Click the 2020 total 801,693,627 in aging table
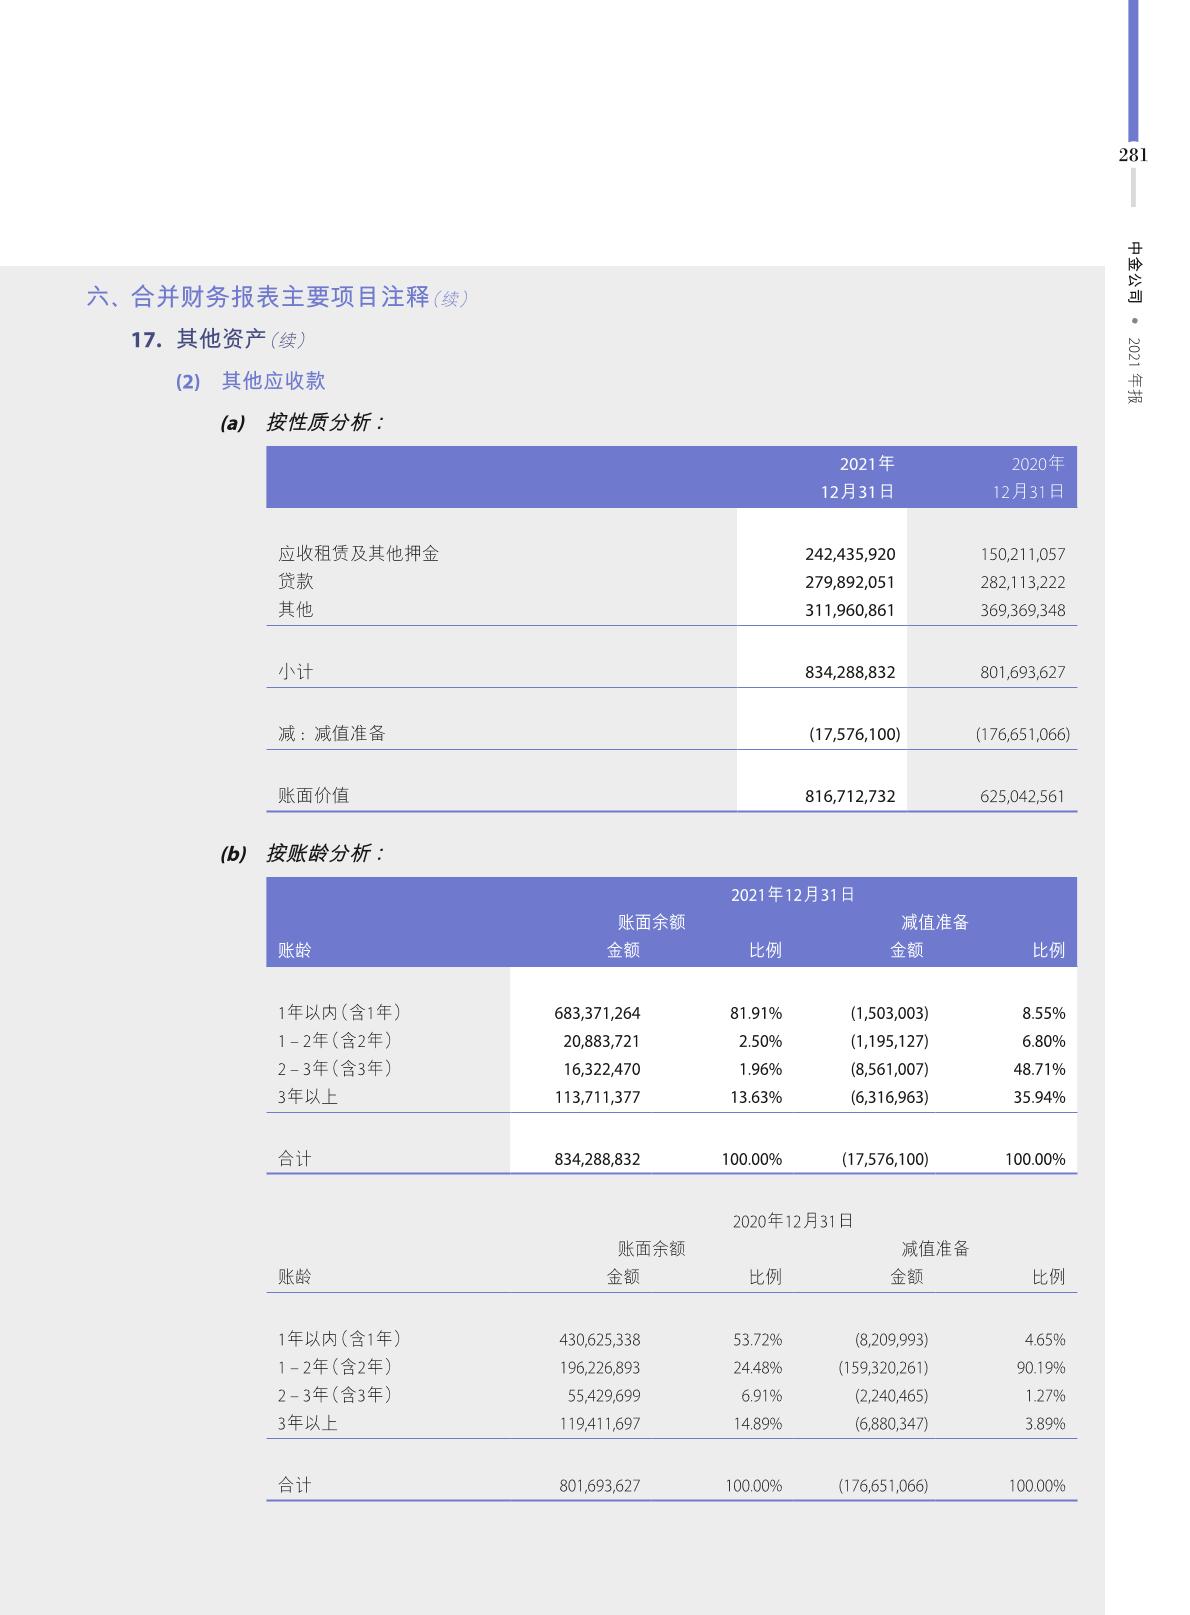 click(x=599, y=1486)
